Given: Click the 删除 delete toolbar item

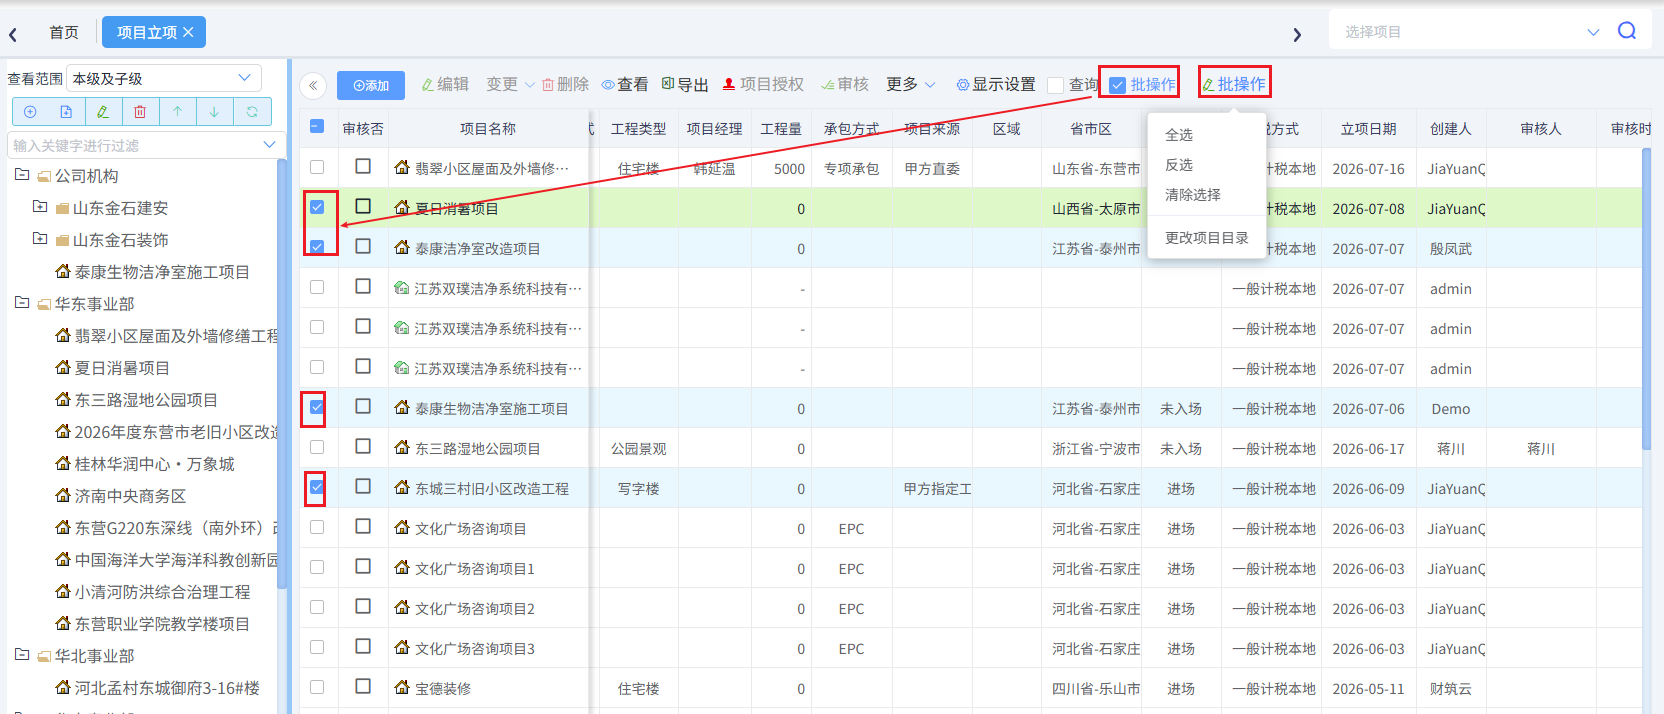Looking at the screenshot, I should click(565, 85).
